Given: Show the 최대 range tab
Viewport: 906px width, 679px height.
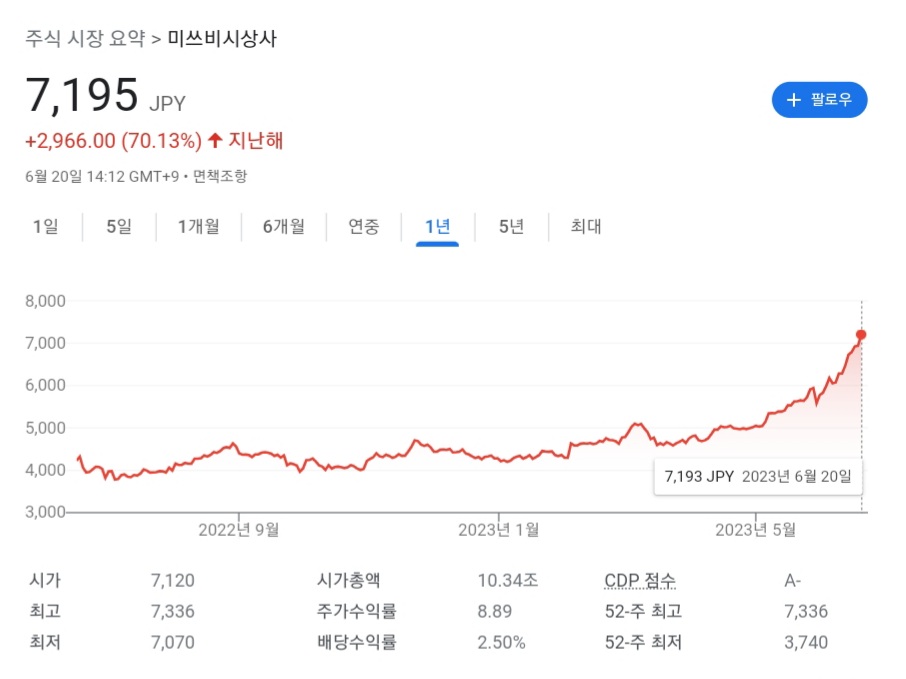Looking at the screenshot, I should (586, 227).
